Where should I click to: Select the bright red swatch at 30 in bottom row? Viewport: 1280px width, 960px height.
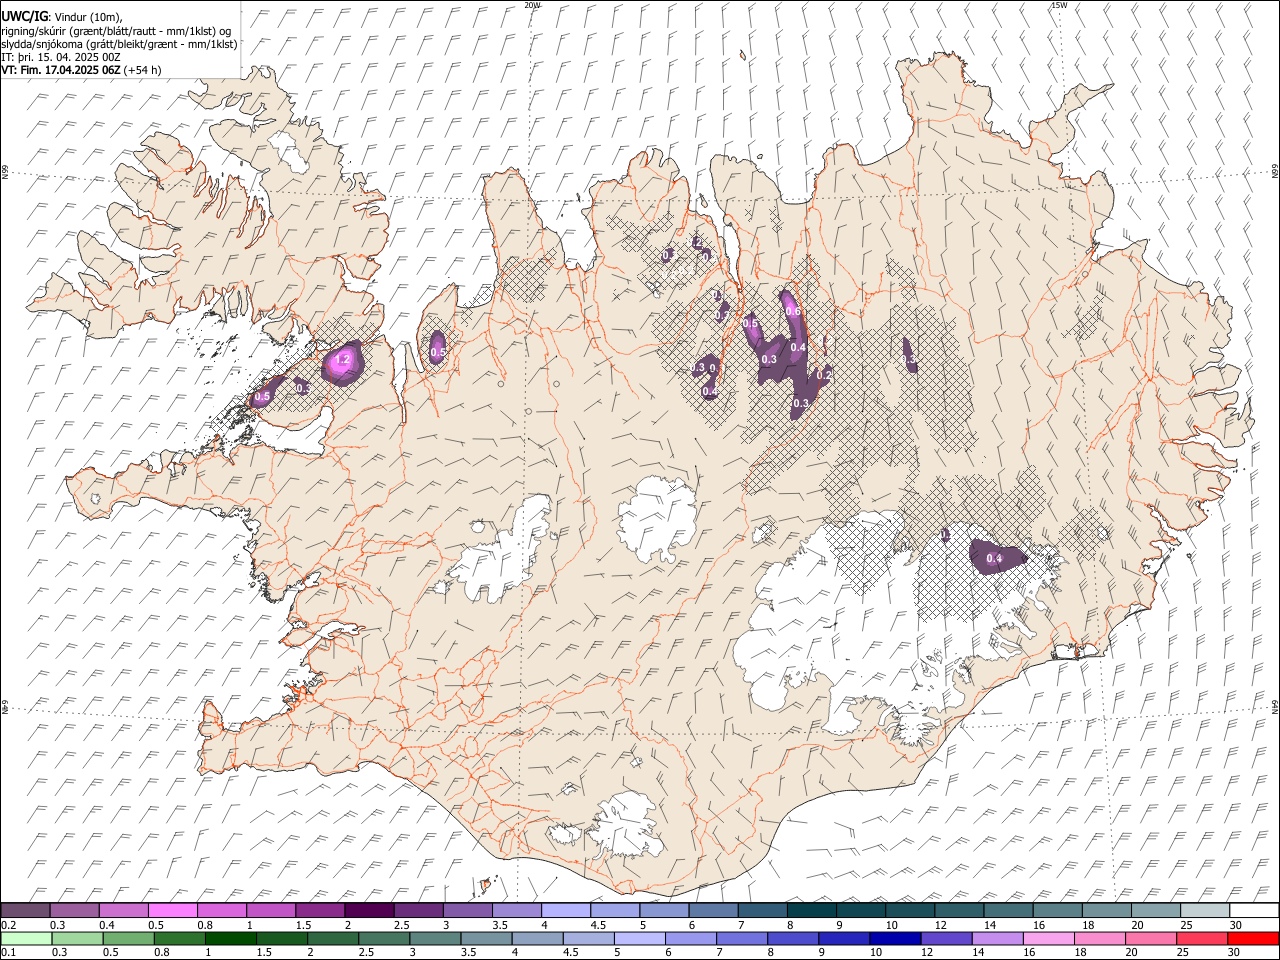point(1254,939)
